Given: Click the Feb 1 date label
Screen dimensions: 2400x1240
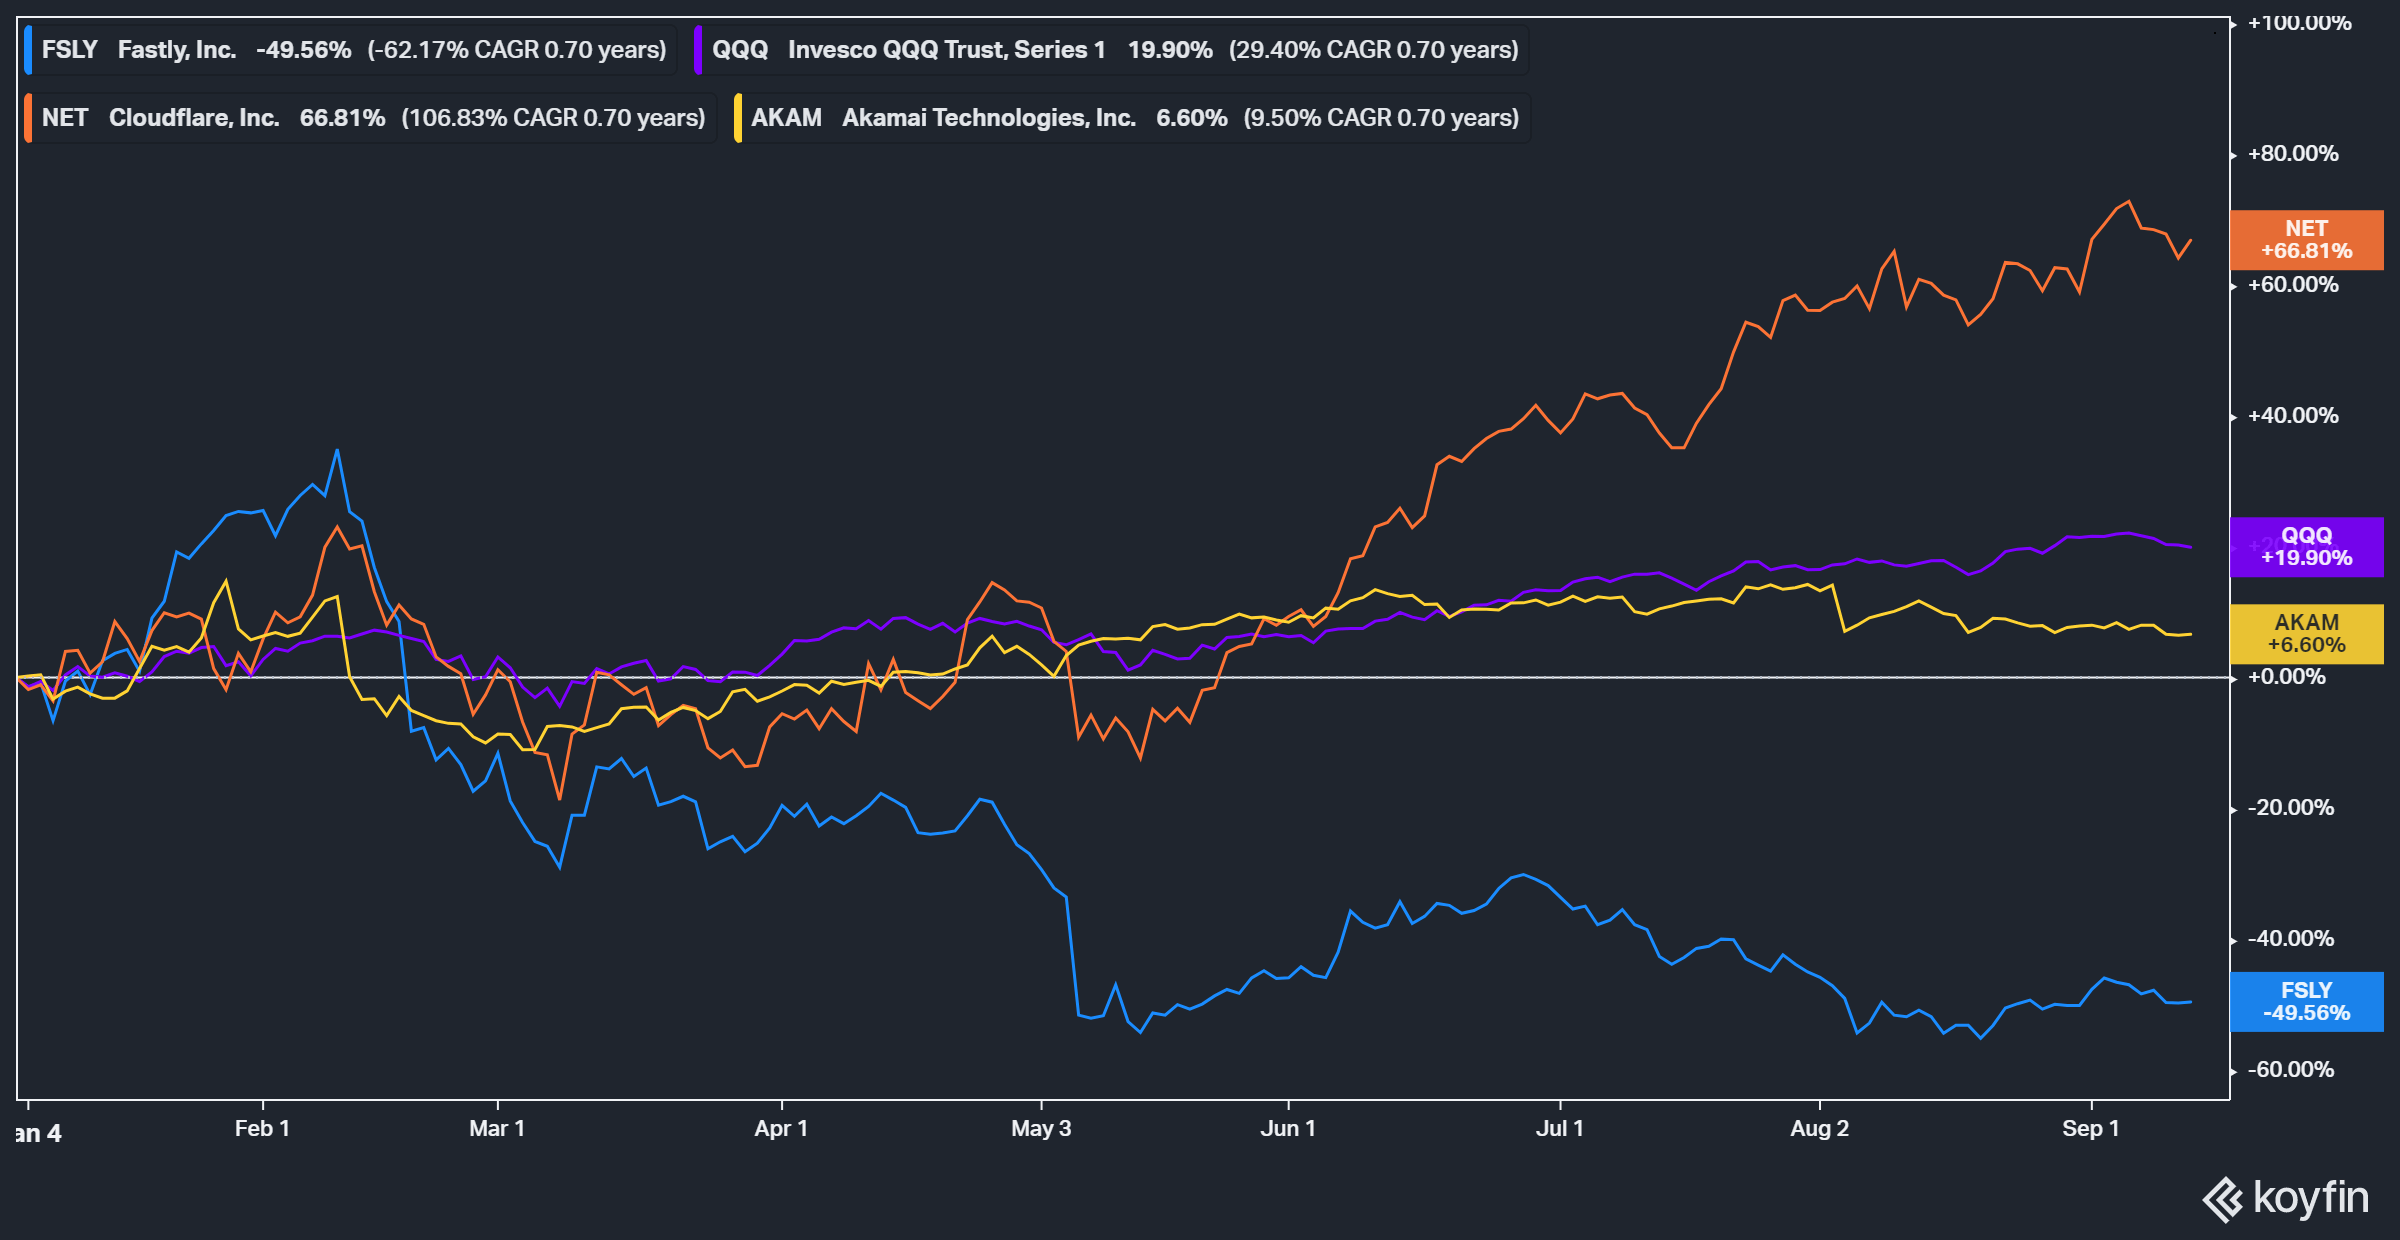Looking at the screenshot, I should coord(262,1128).
